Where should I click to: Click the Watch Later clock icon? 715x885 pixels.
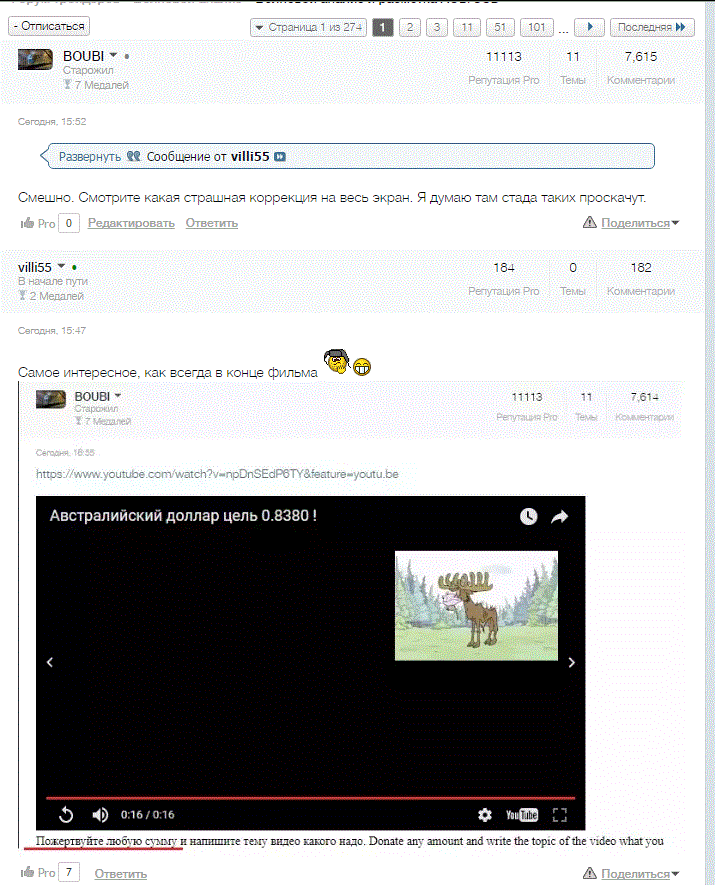click(x=528, y=516)
